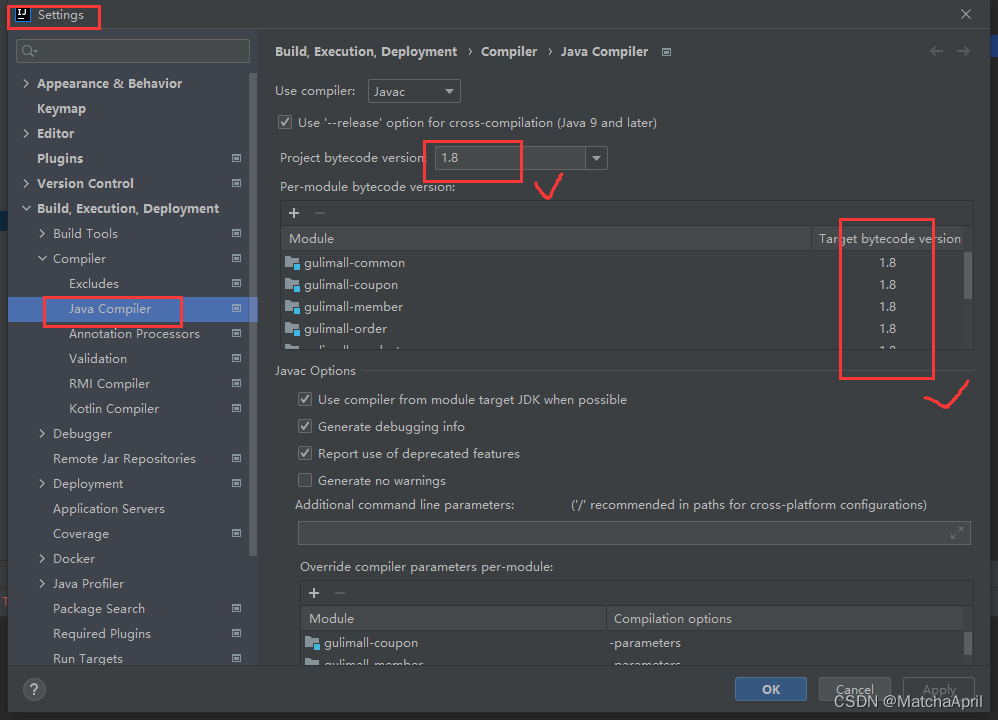Add per-module bytecode version with plus

pos(294,213)
